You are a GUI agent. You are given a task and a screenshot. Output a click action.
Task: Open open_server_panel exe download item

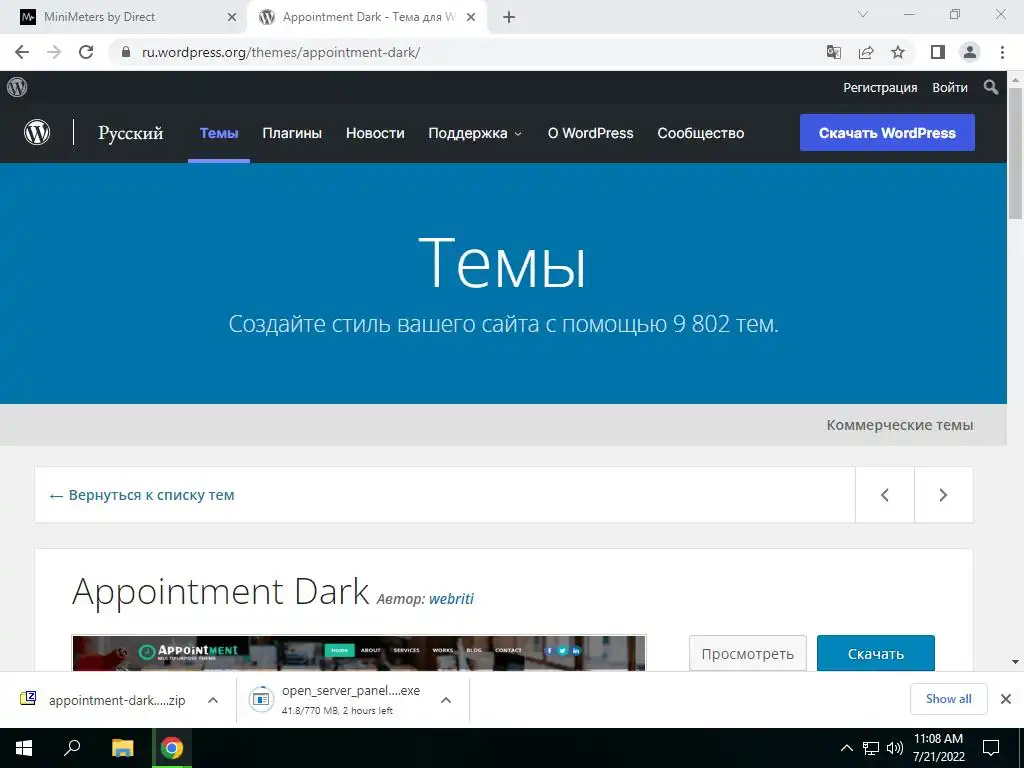tap(336, 700)
